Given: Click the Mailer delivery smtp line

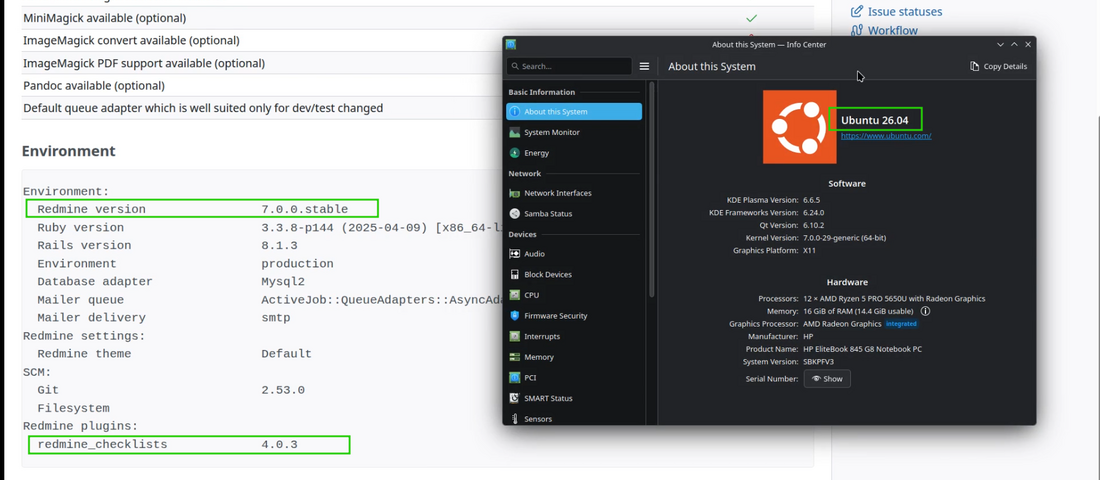Looking at the screenshot, I should 163,318.
